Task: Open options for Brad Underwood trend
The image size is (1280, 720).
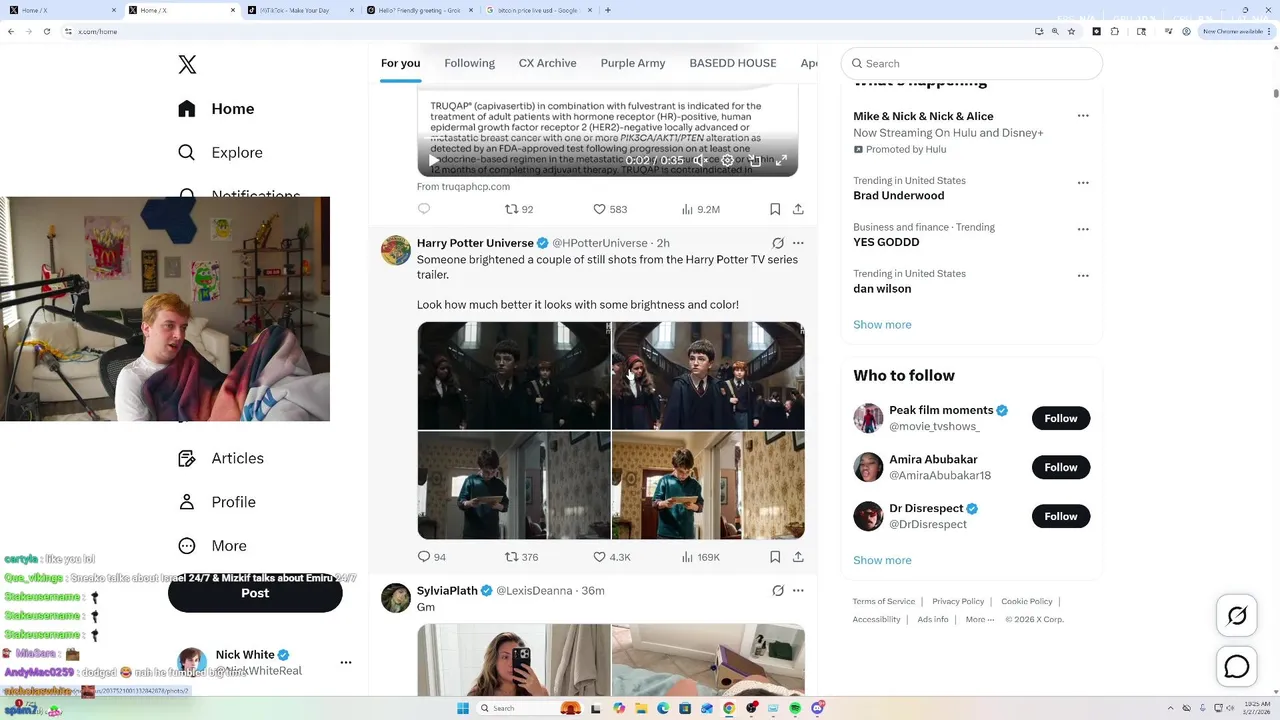Action: click(1083, 183)
